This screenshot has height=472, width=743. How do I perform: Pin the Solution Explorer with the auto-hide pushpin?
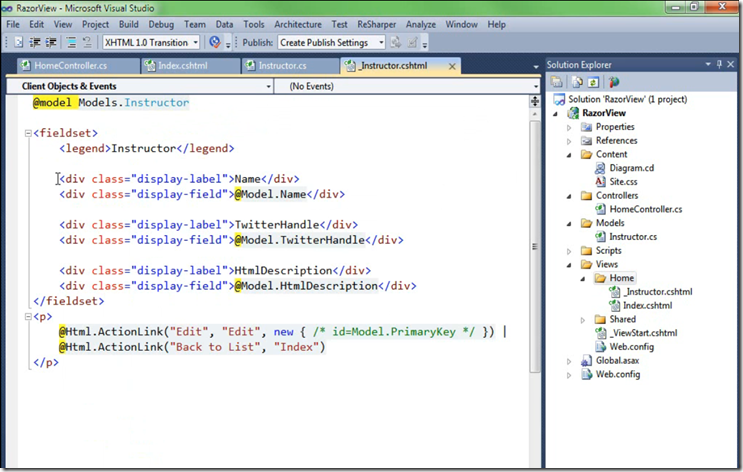(x=719, y=64)
